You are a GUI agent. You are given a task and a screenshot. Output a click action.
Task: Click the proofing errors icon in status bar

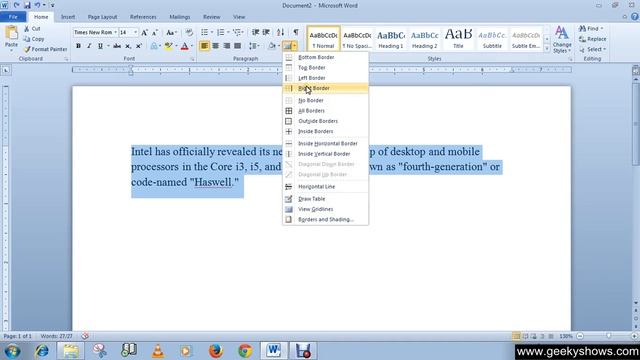85,336
